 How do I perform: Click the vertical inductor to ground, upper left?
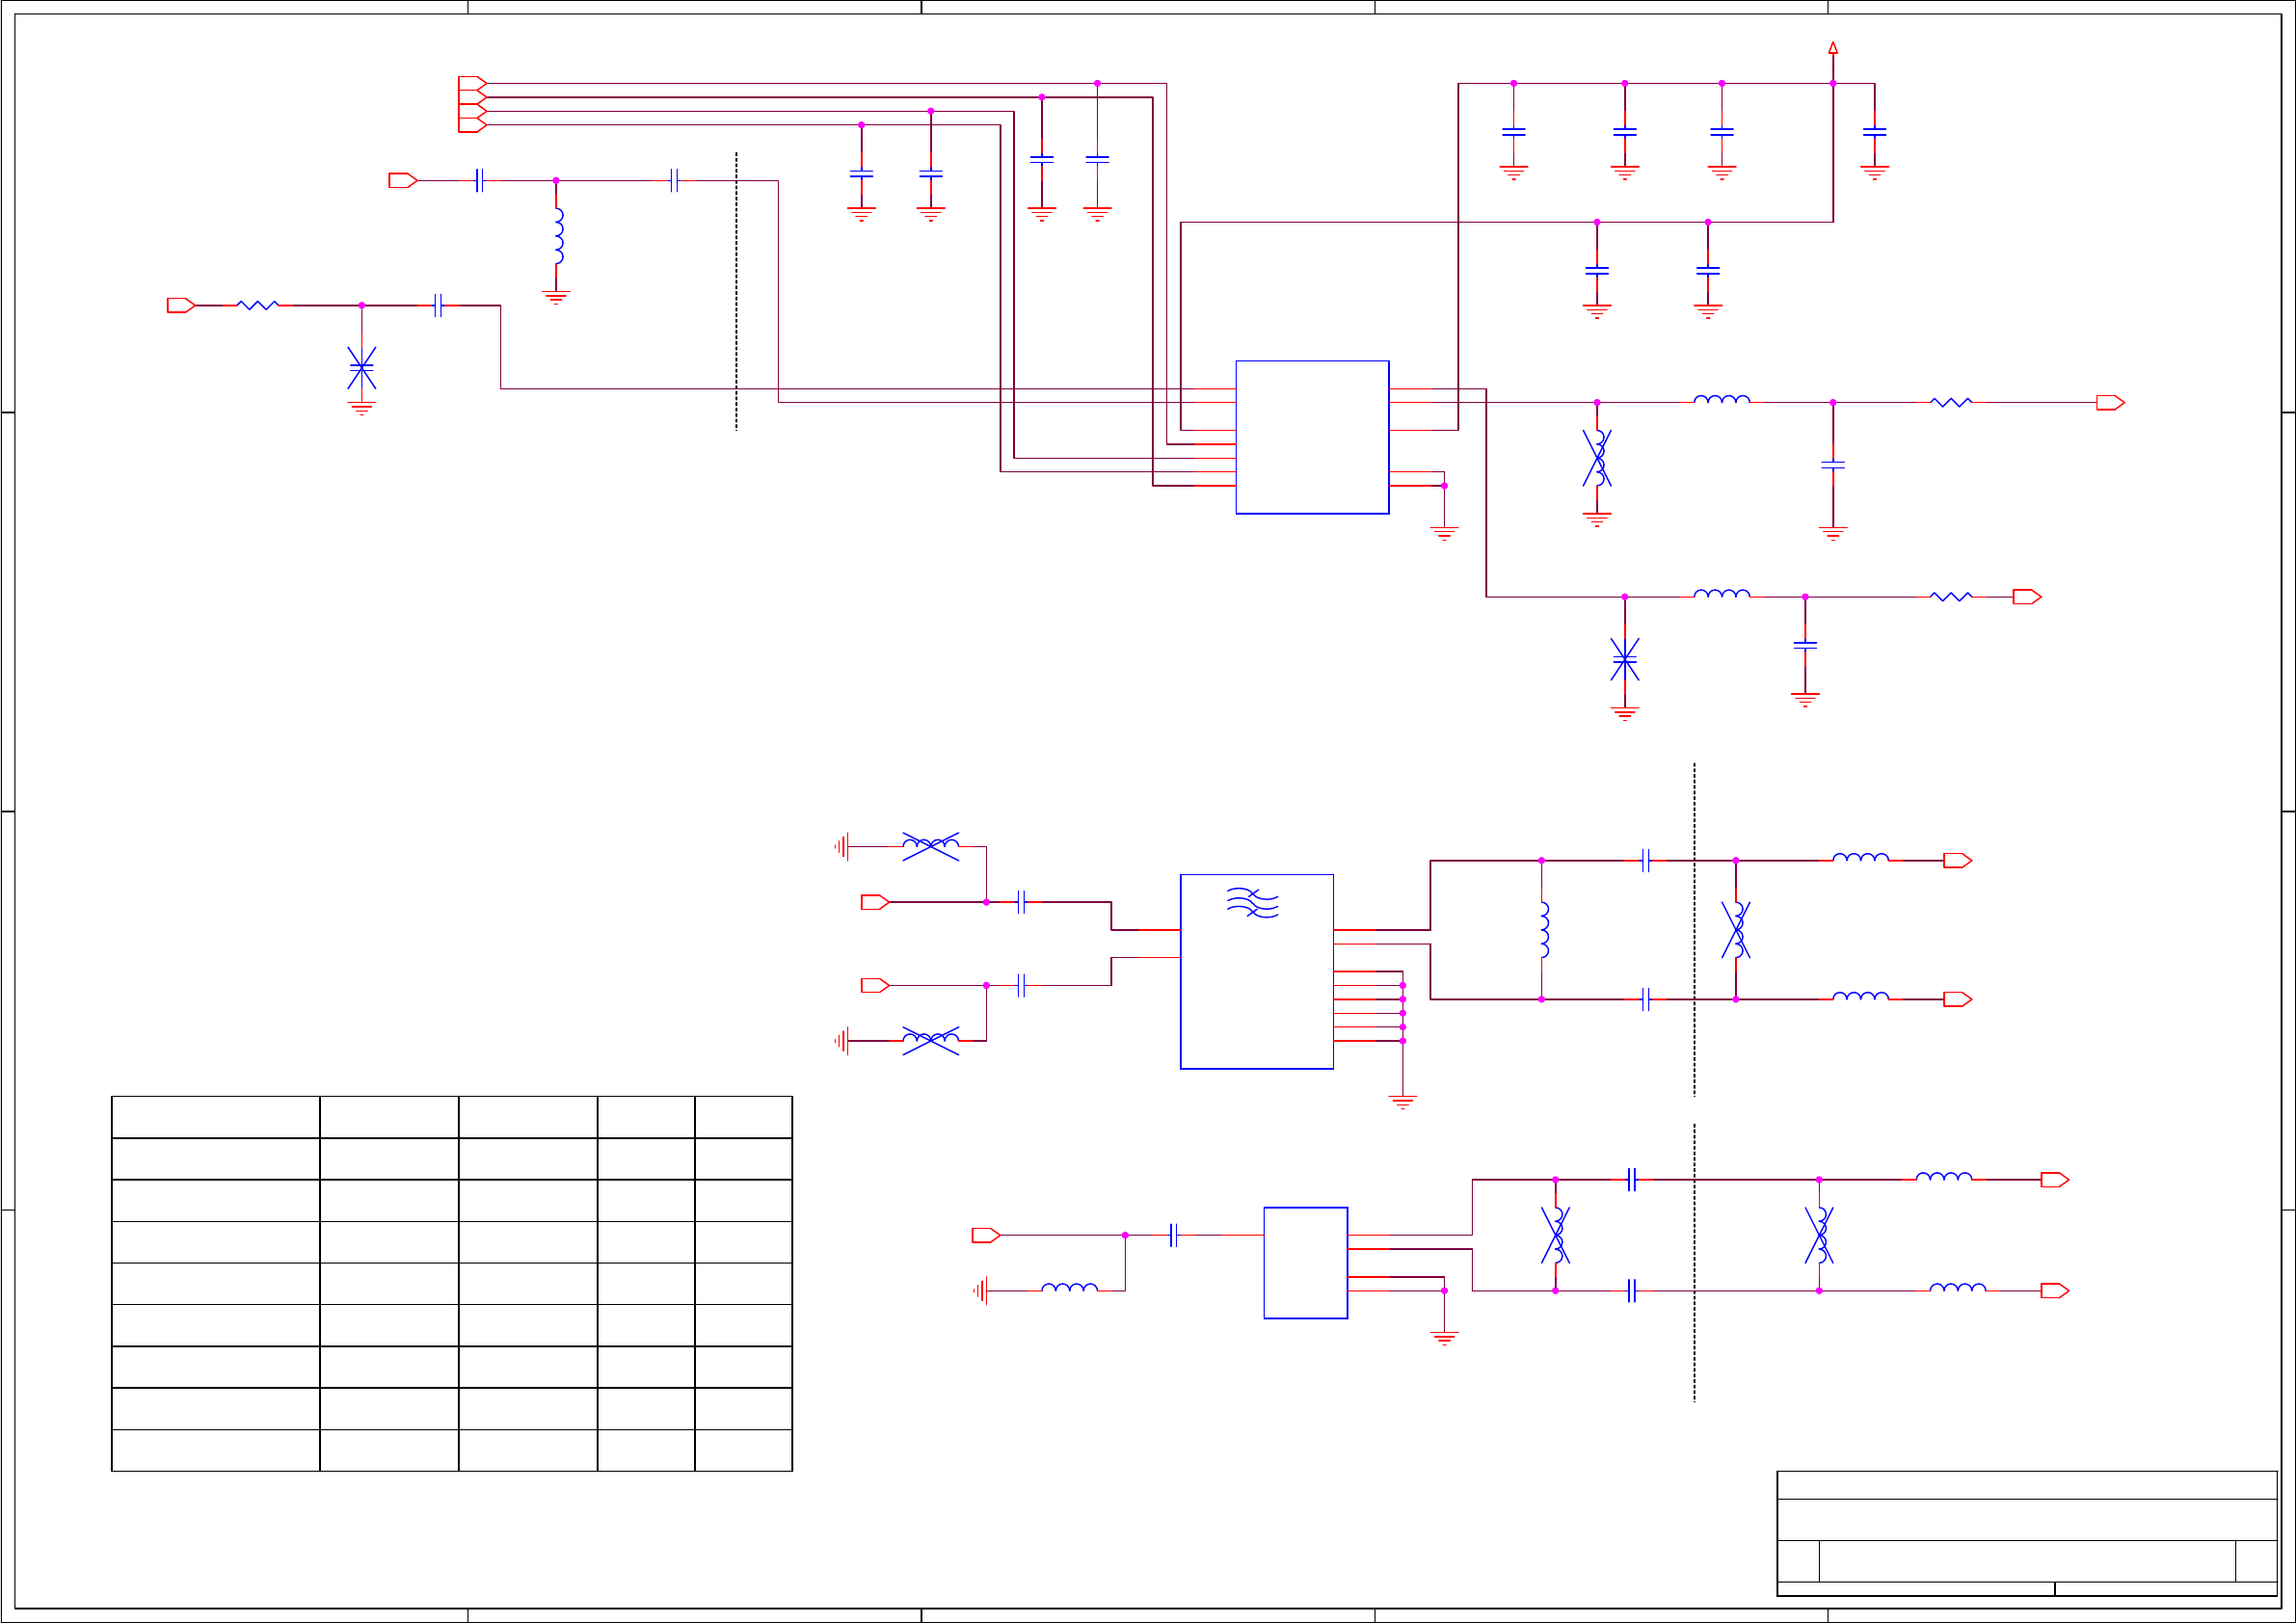[558, 236]
